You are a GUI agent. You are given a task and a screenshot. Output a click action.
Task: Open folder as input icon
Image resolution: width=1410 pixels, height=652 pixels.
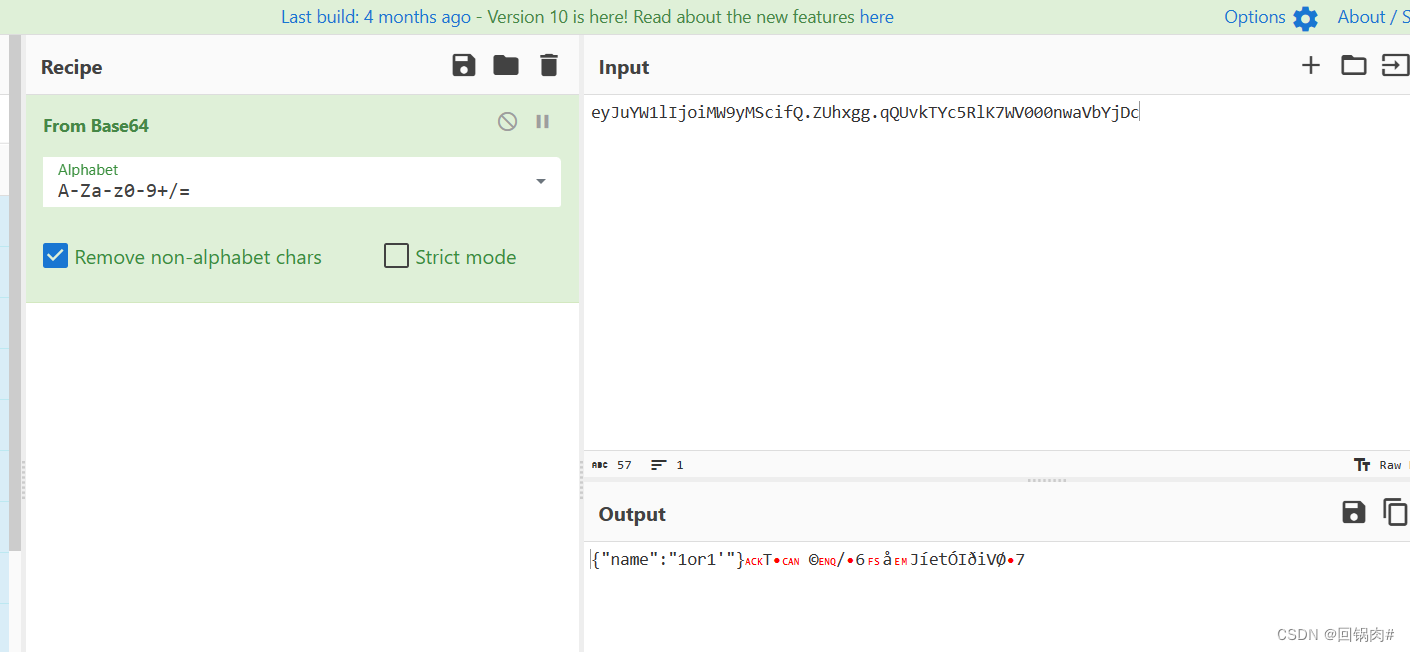[1354, 66]
